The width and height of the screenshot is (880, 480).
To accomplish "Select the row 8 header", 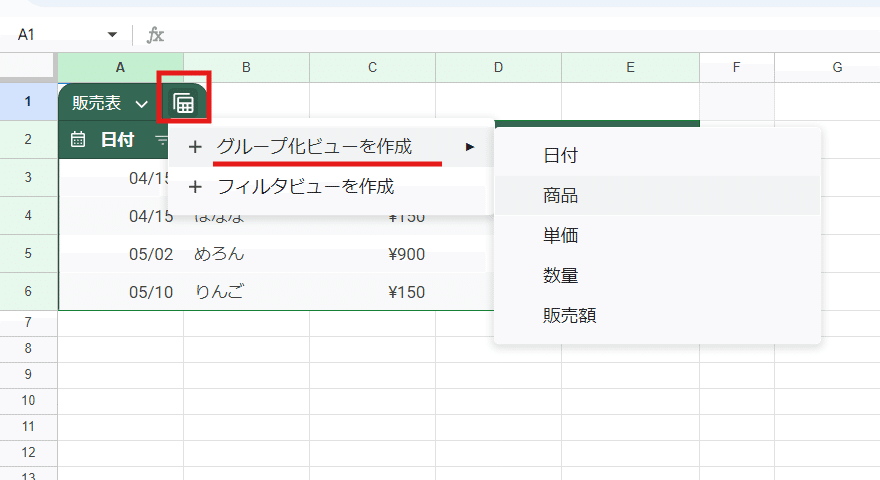I will tap(28, 348).
